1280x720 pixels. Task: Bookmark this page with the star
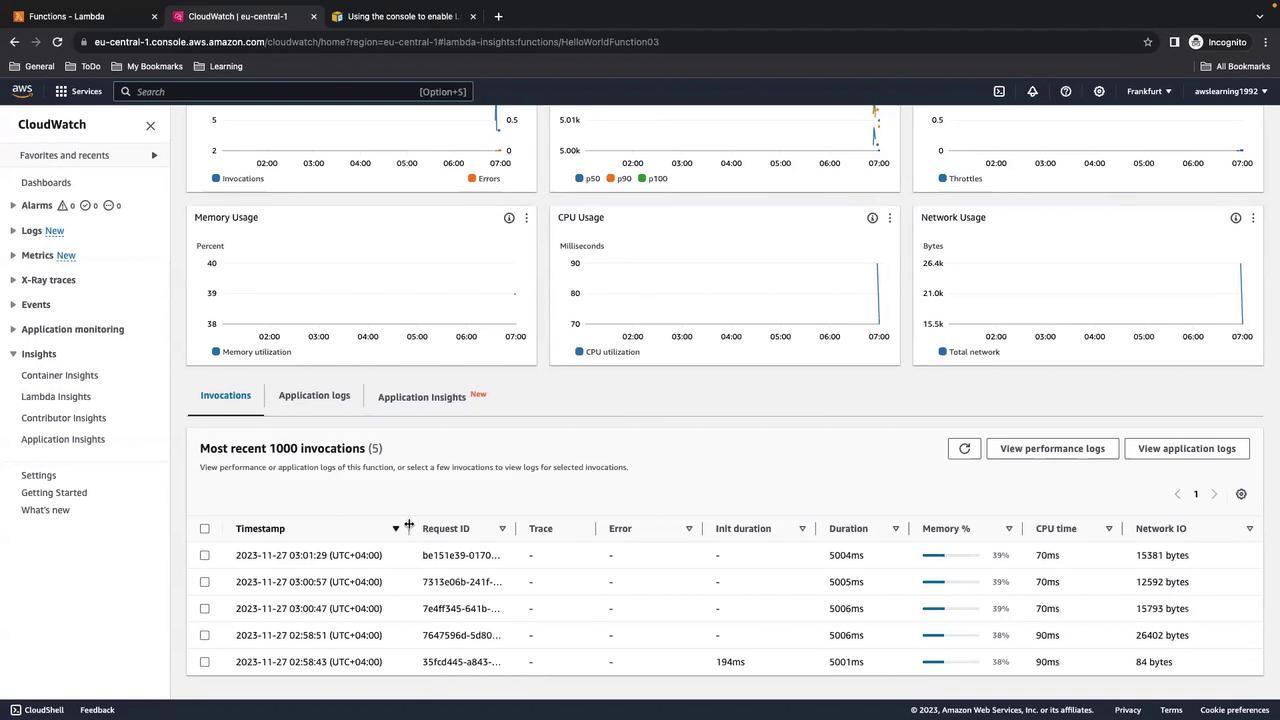click(x=1148, y=42)
